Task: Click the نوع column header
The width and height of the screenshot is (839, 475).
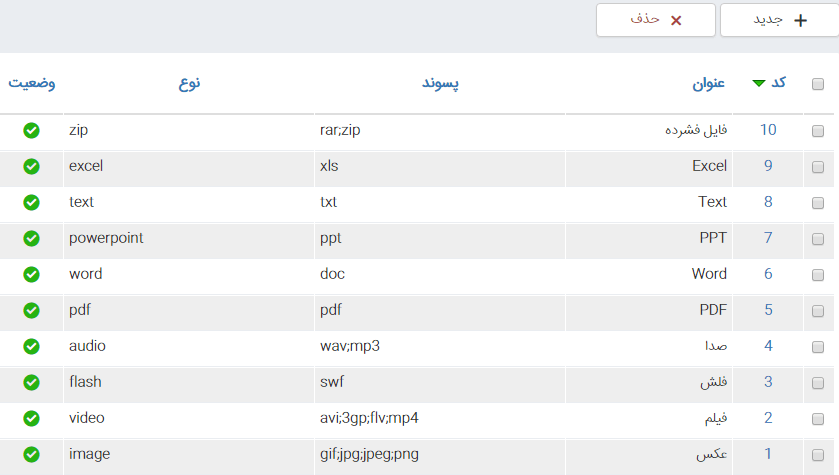Action: click(189, 83)
